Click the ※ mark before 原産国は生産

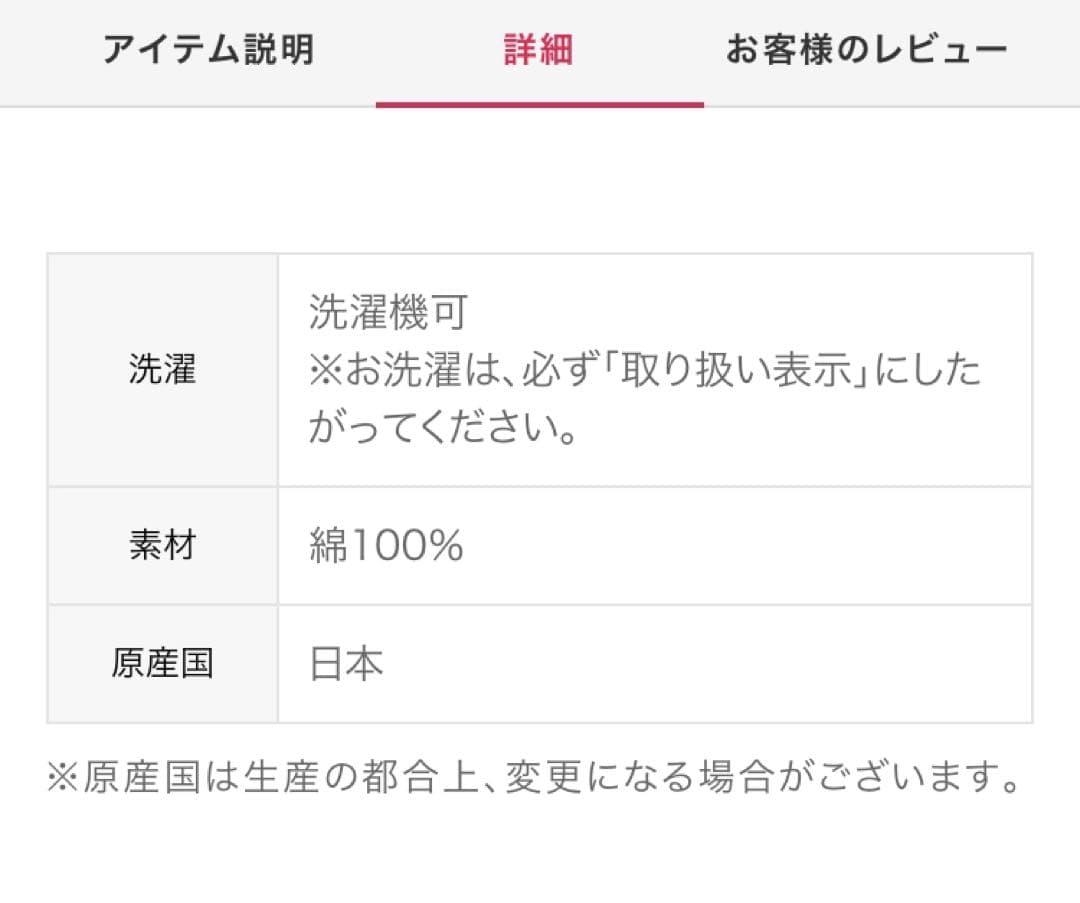coord(64,778)
